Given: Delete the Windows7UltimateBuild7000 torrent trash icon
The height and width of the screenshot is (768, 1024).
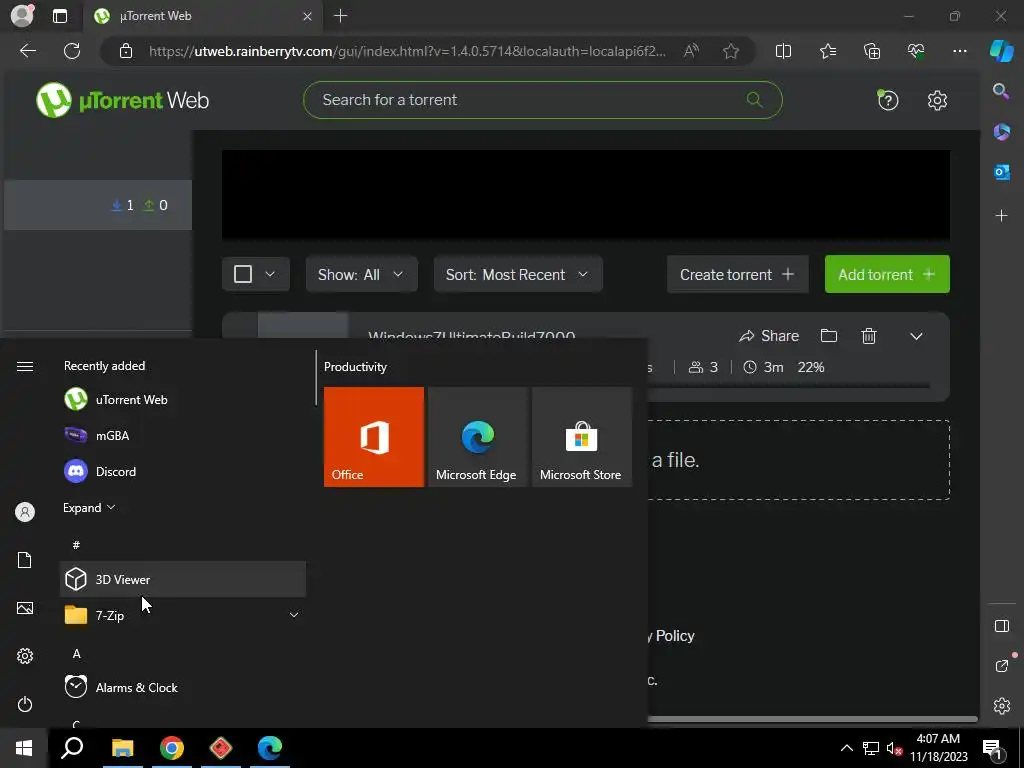Looking at the screenshot, I should click(x=869, y=336).
